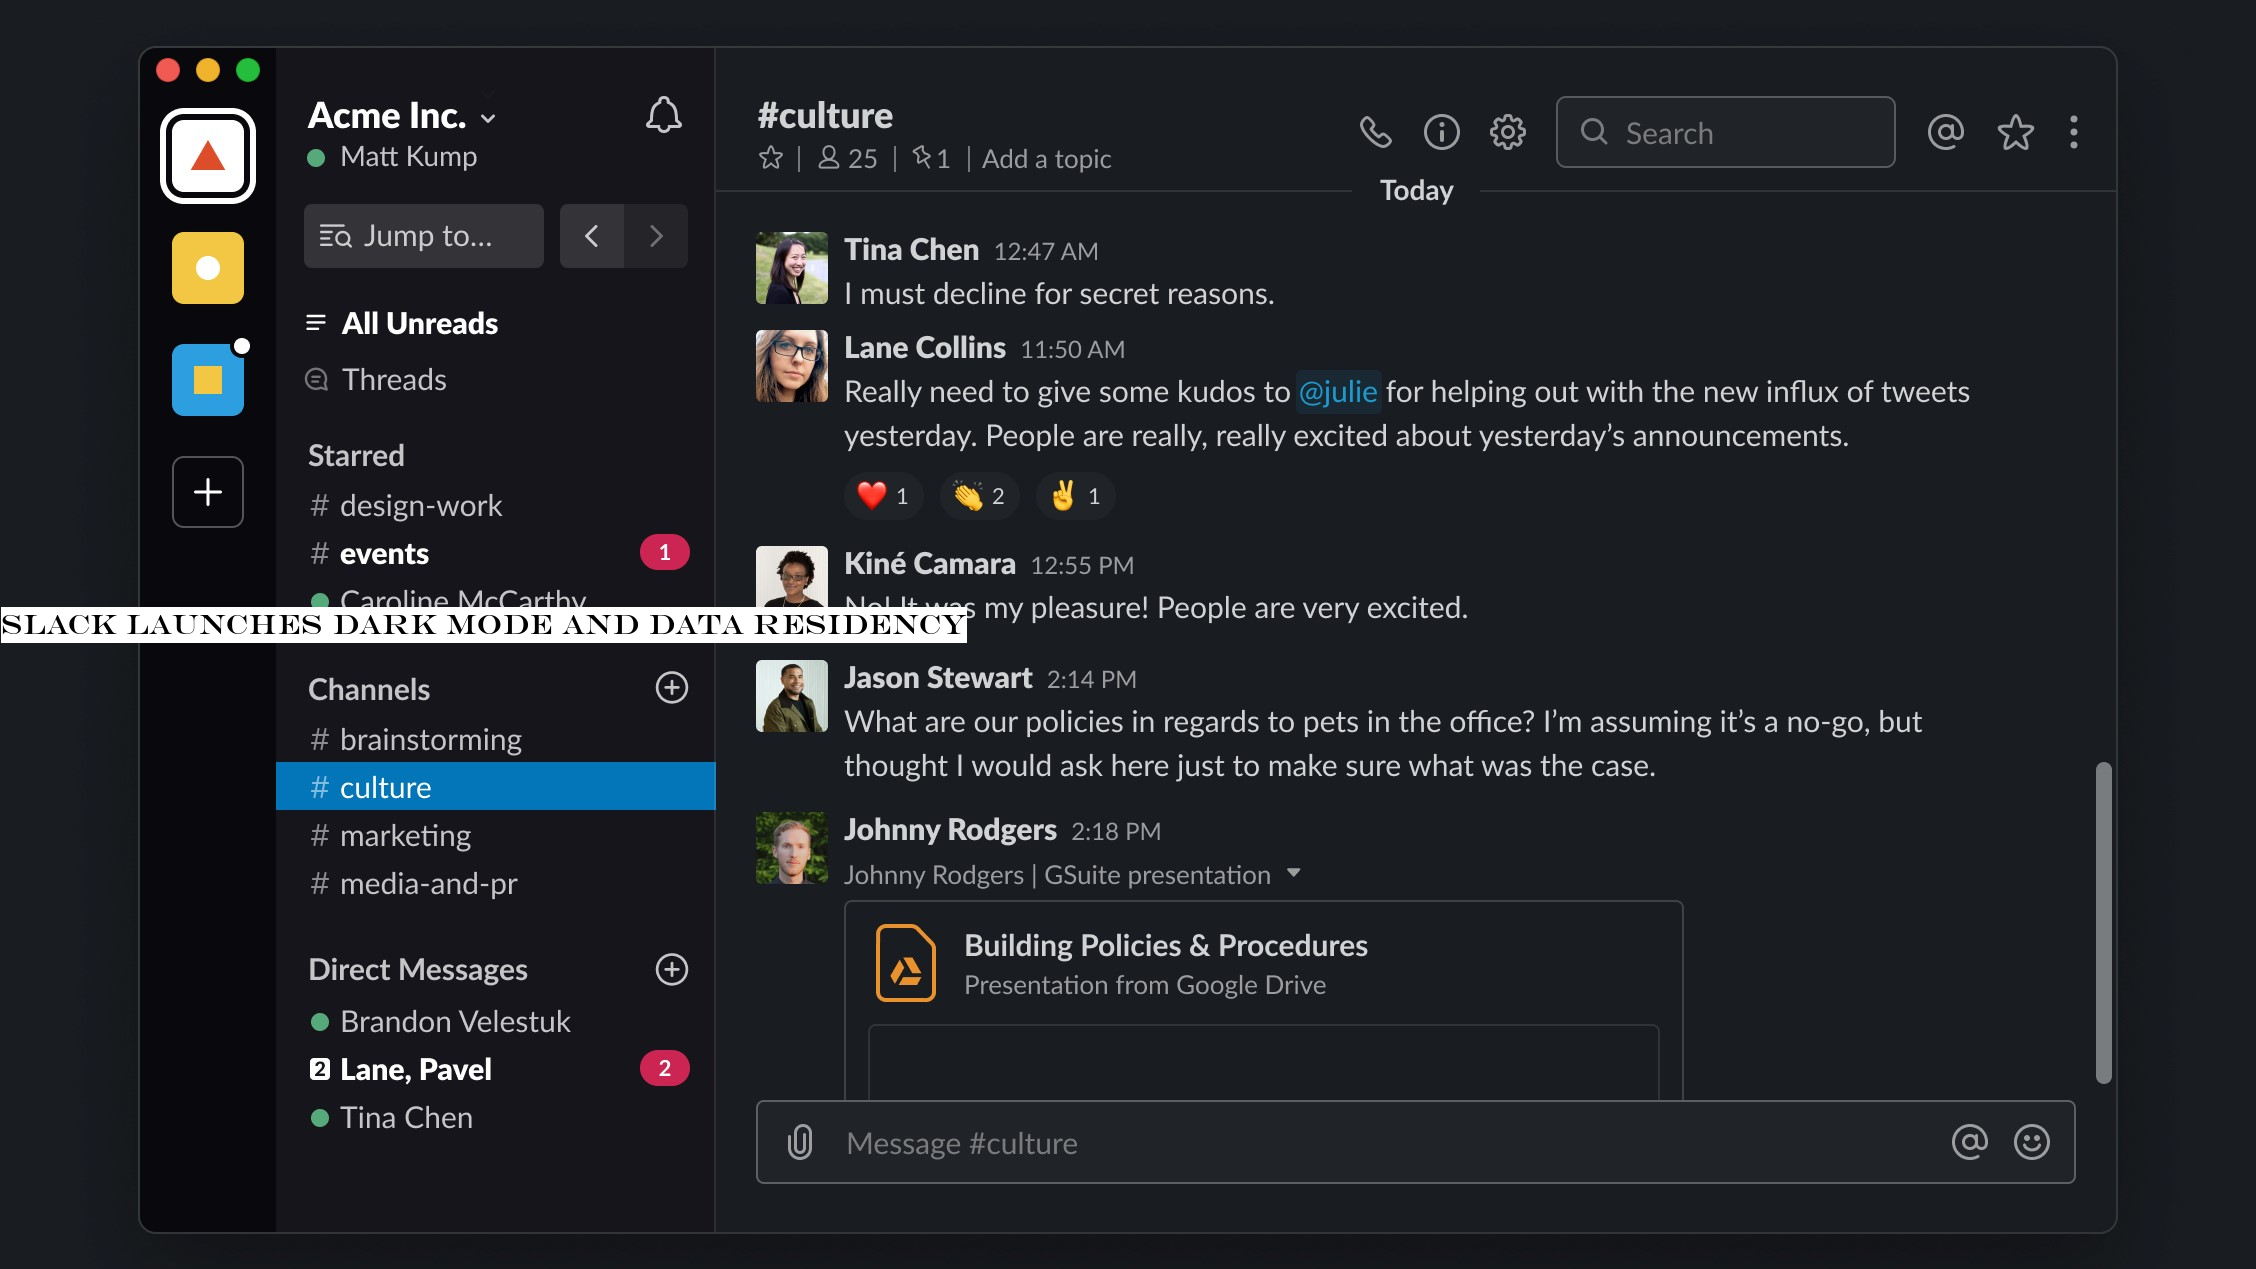Toggle the clapping hands reaction

pos(979,496)
